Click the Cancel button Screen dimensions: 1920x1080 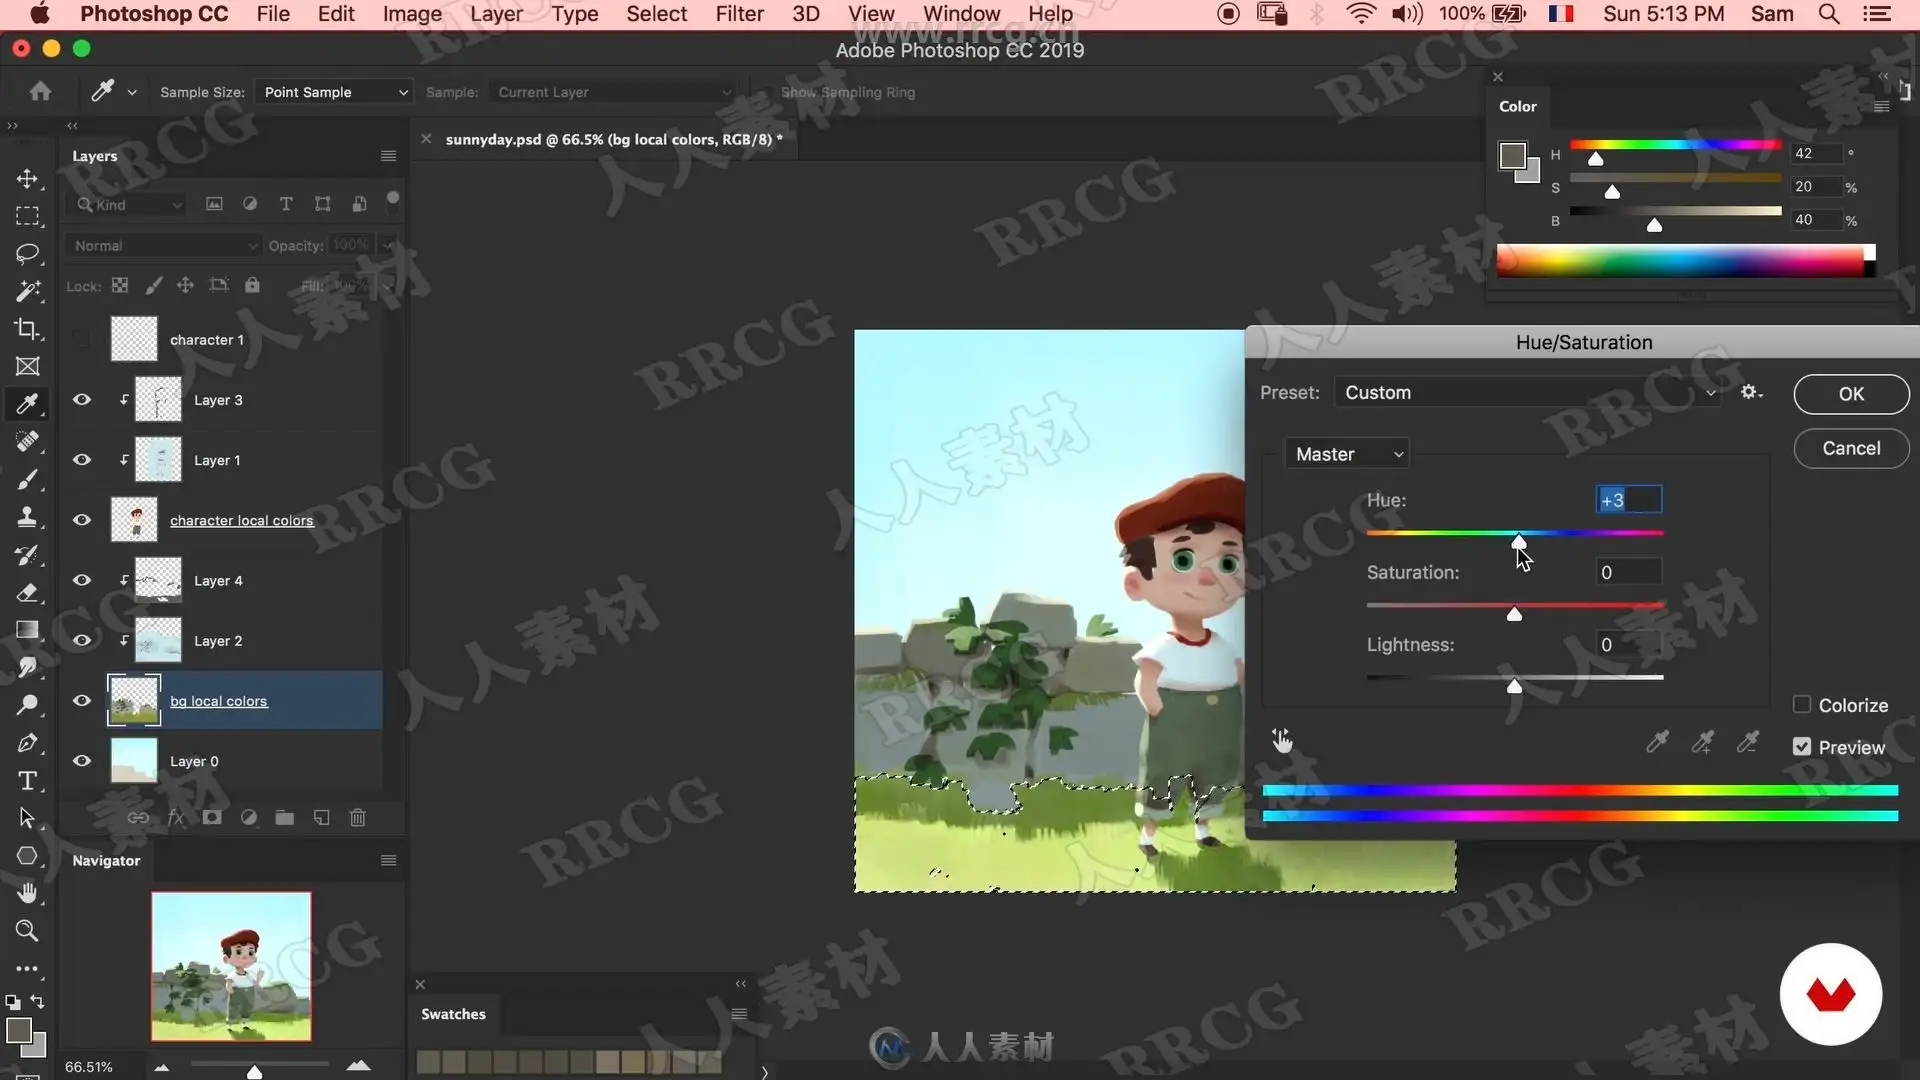coord(1851,448)
